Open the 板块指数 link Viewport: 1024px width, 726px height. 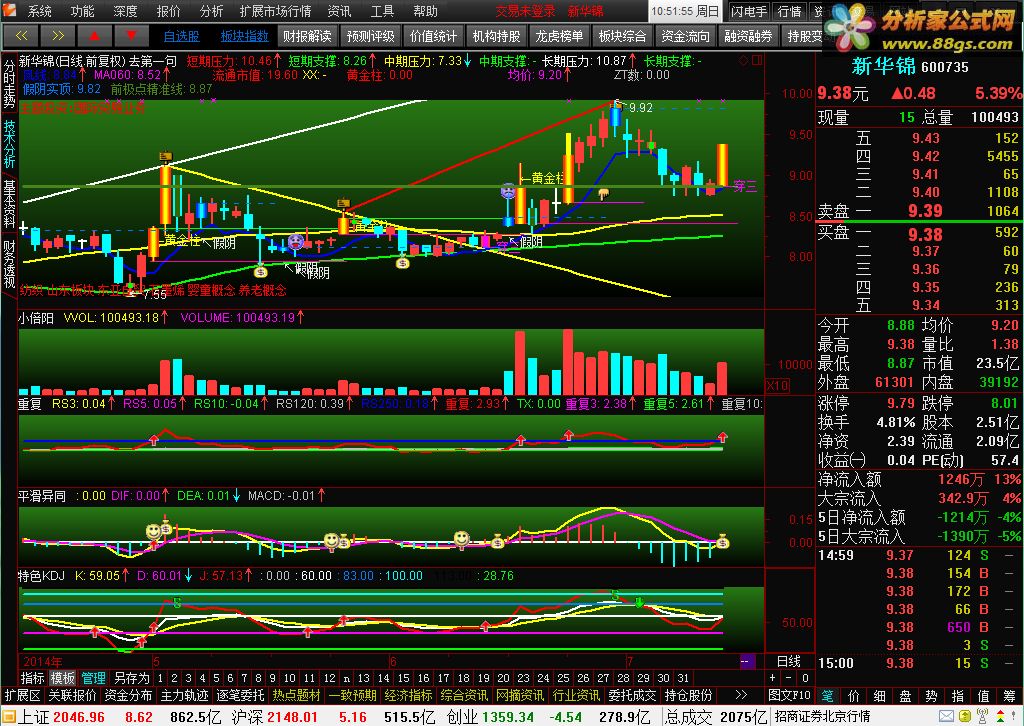tap(245, 36)
